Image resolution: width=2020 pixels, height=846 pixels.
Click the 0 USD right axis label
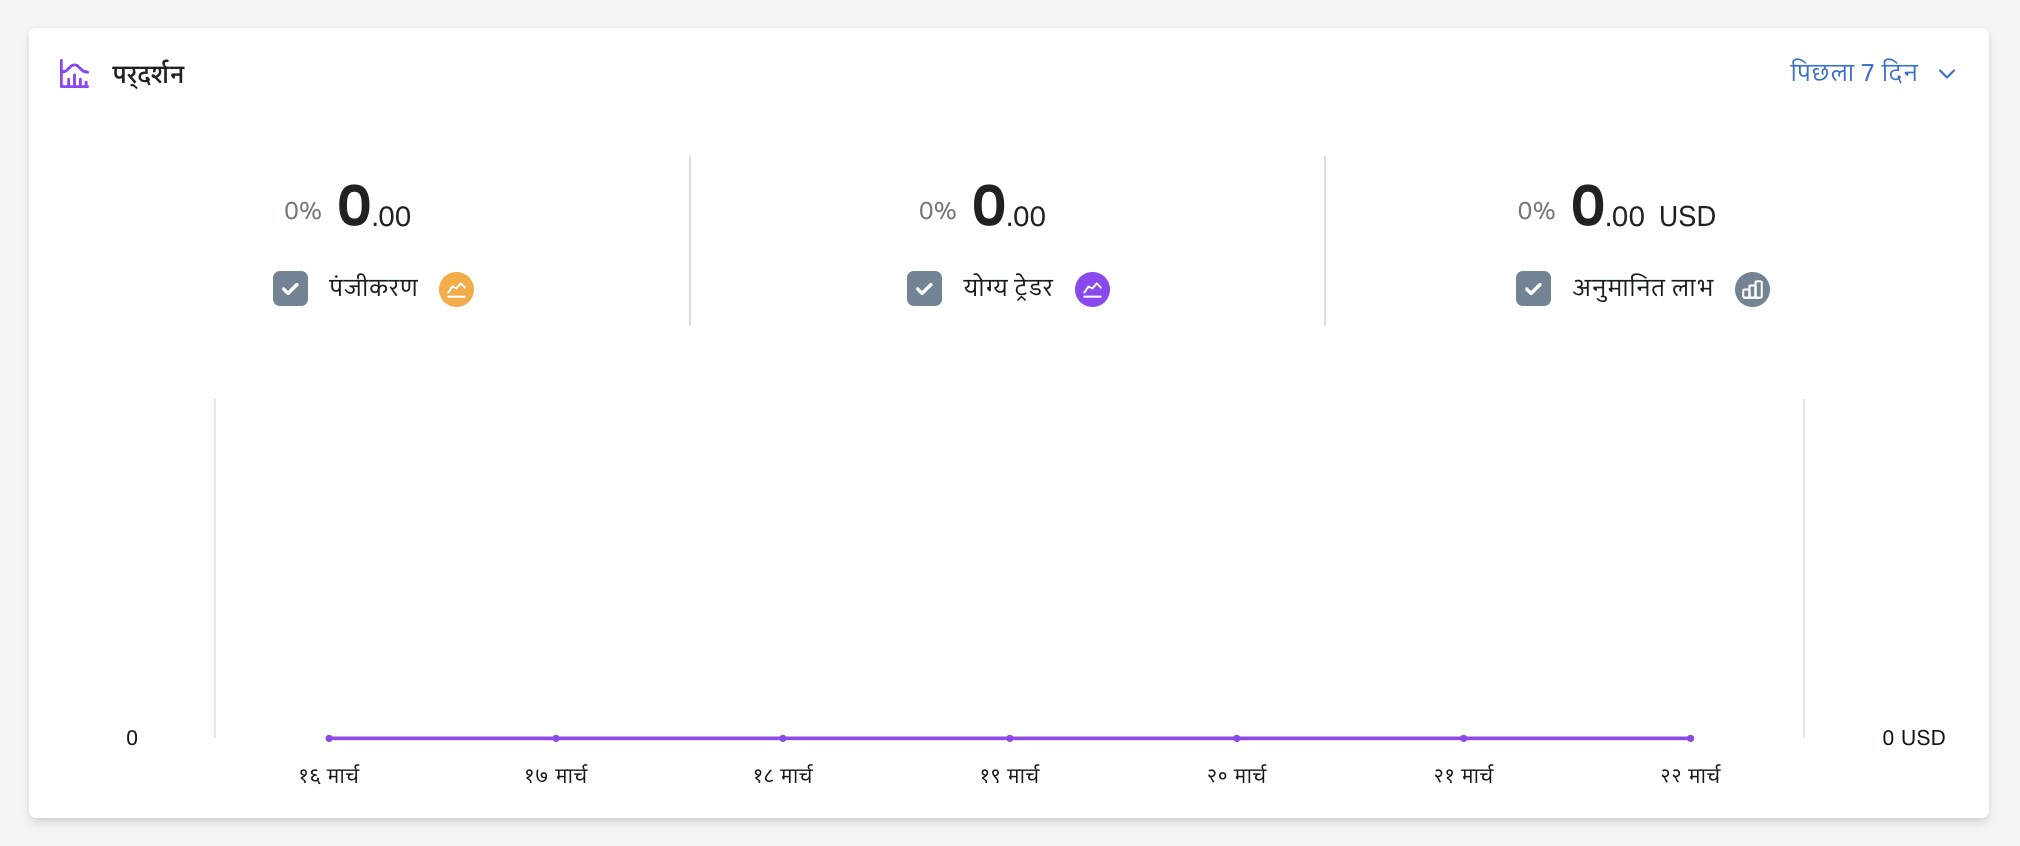(1913, 738)
